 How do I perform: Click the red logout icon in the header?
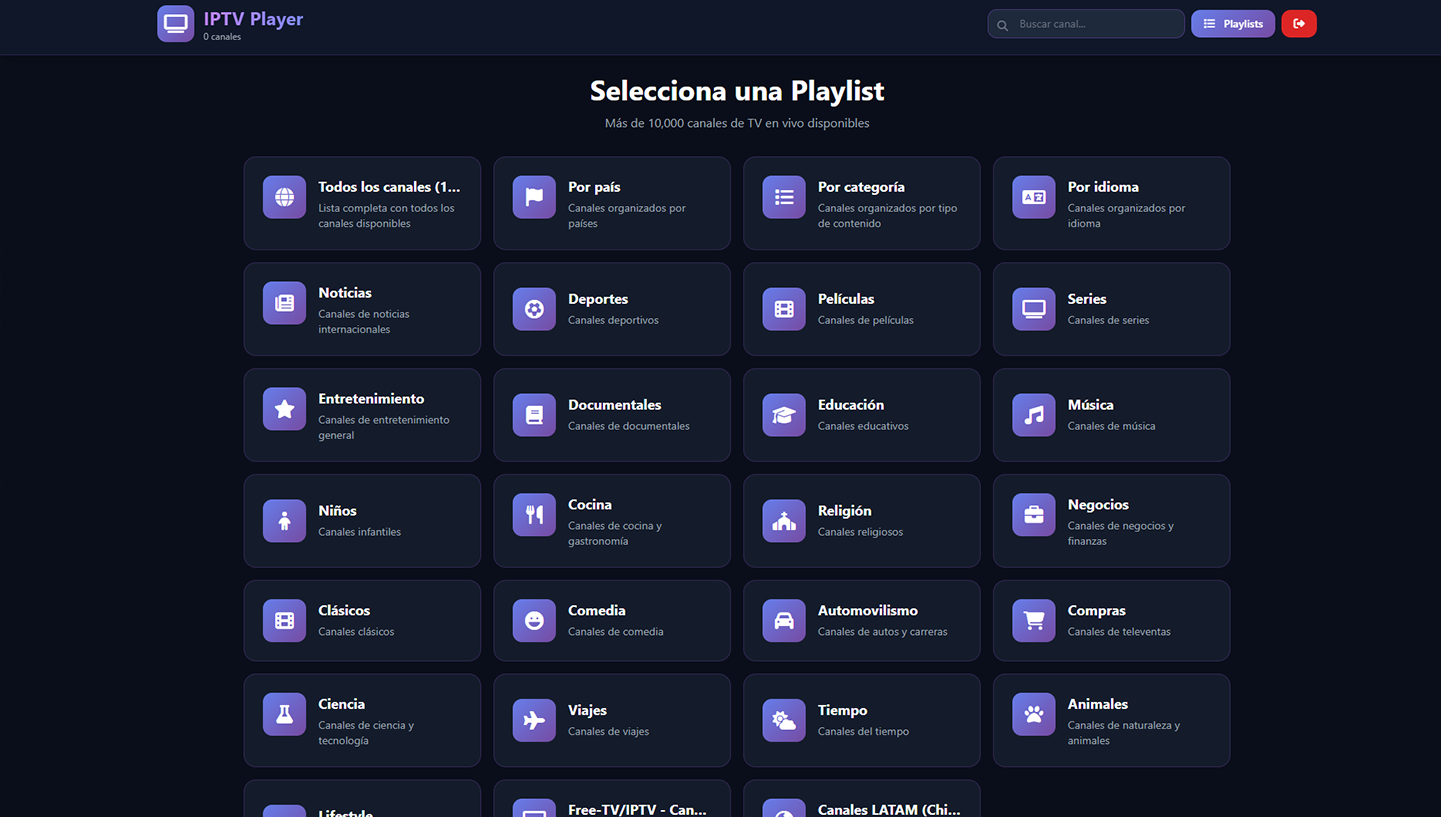(1299, 23)
